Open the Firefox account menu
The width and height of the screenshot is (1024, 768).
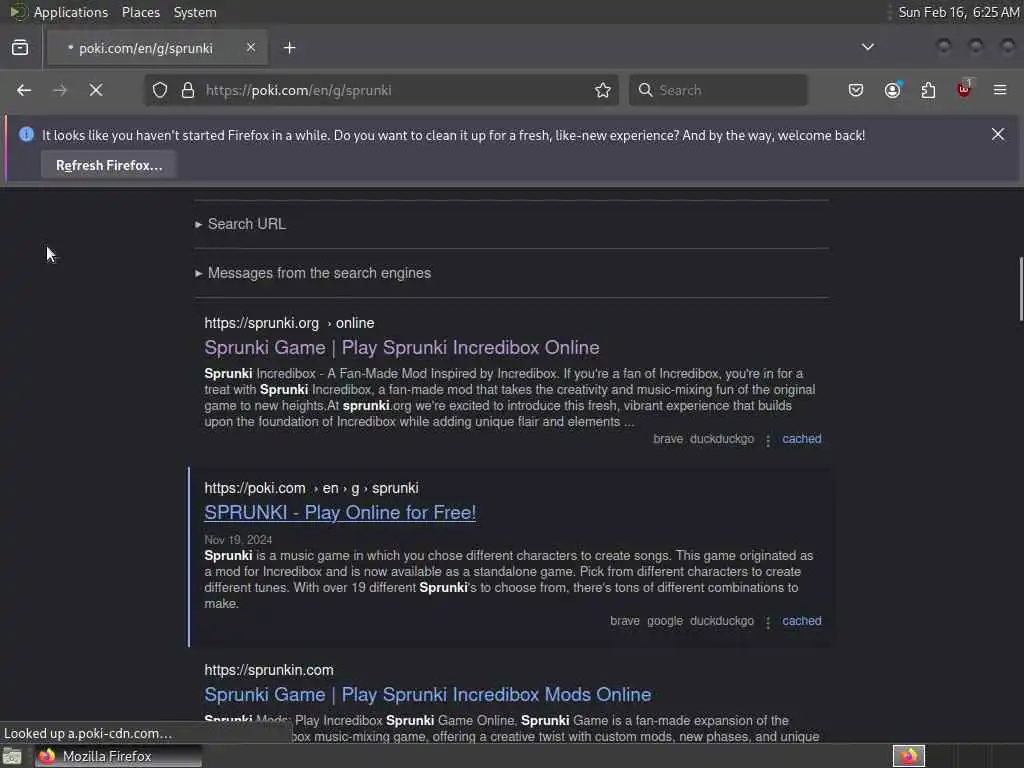click(x=893, y=90)
